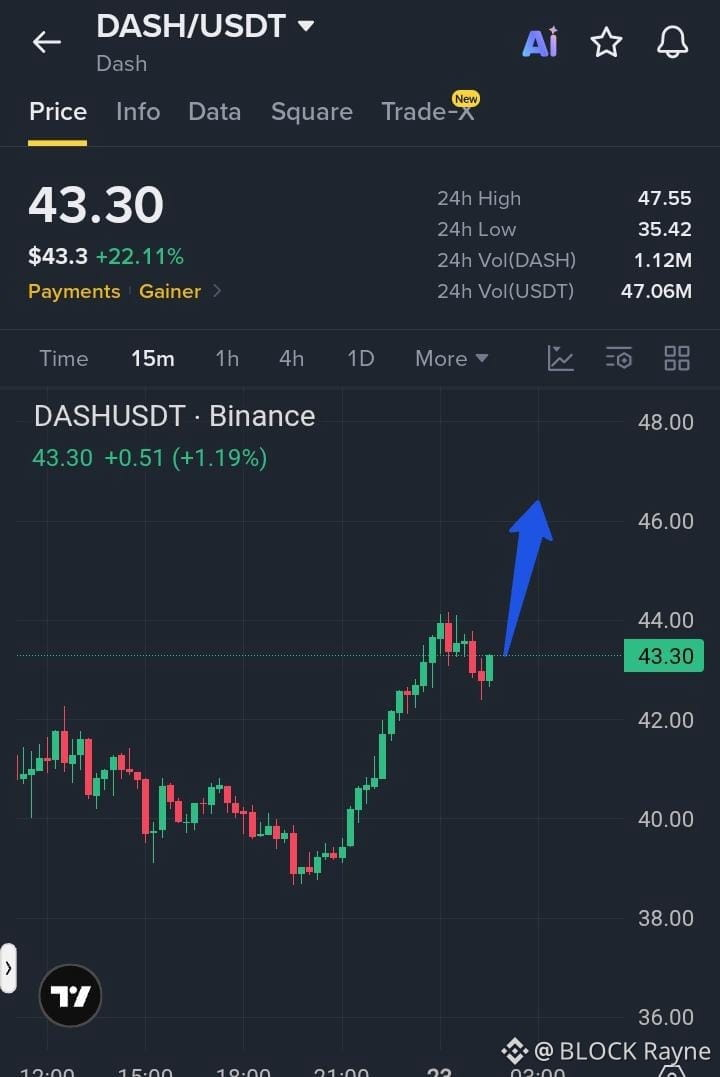Viewport: 720px width, 1077px height.
Task: Select the 15m interval
Action: pyautogui.click(x=153, y=359)
